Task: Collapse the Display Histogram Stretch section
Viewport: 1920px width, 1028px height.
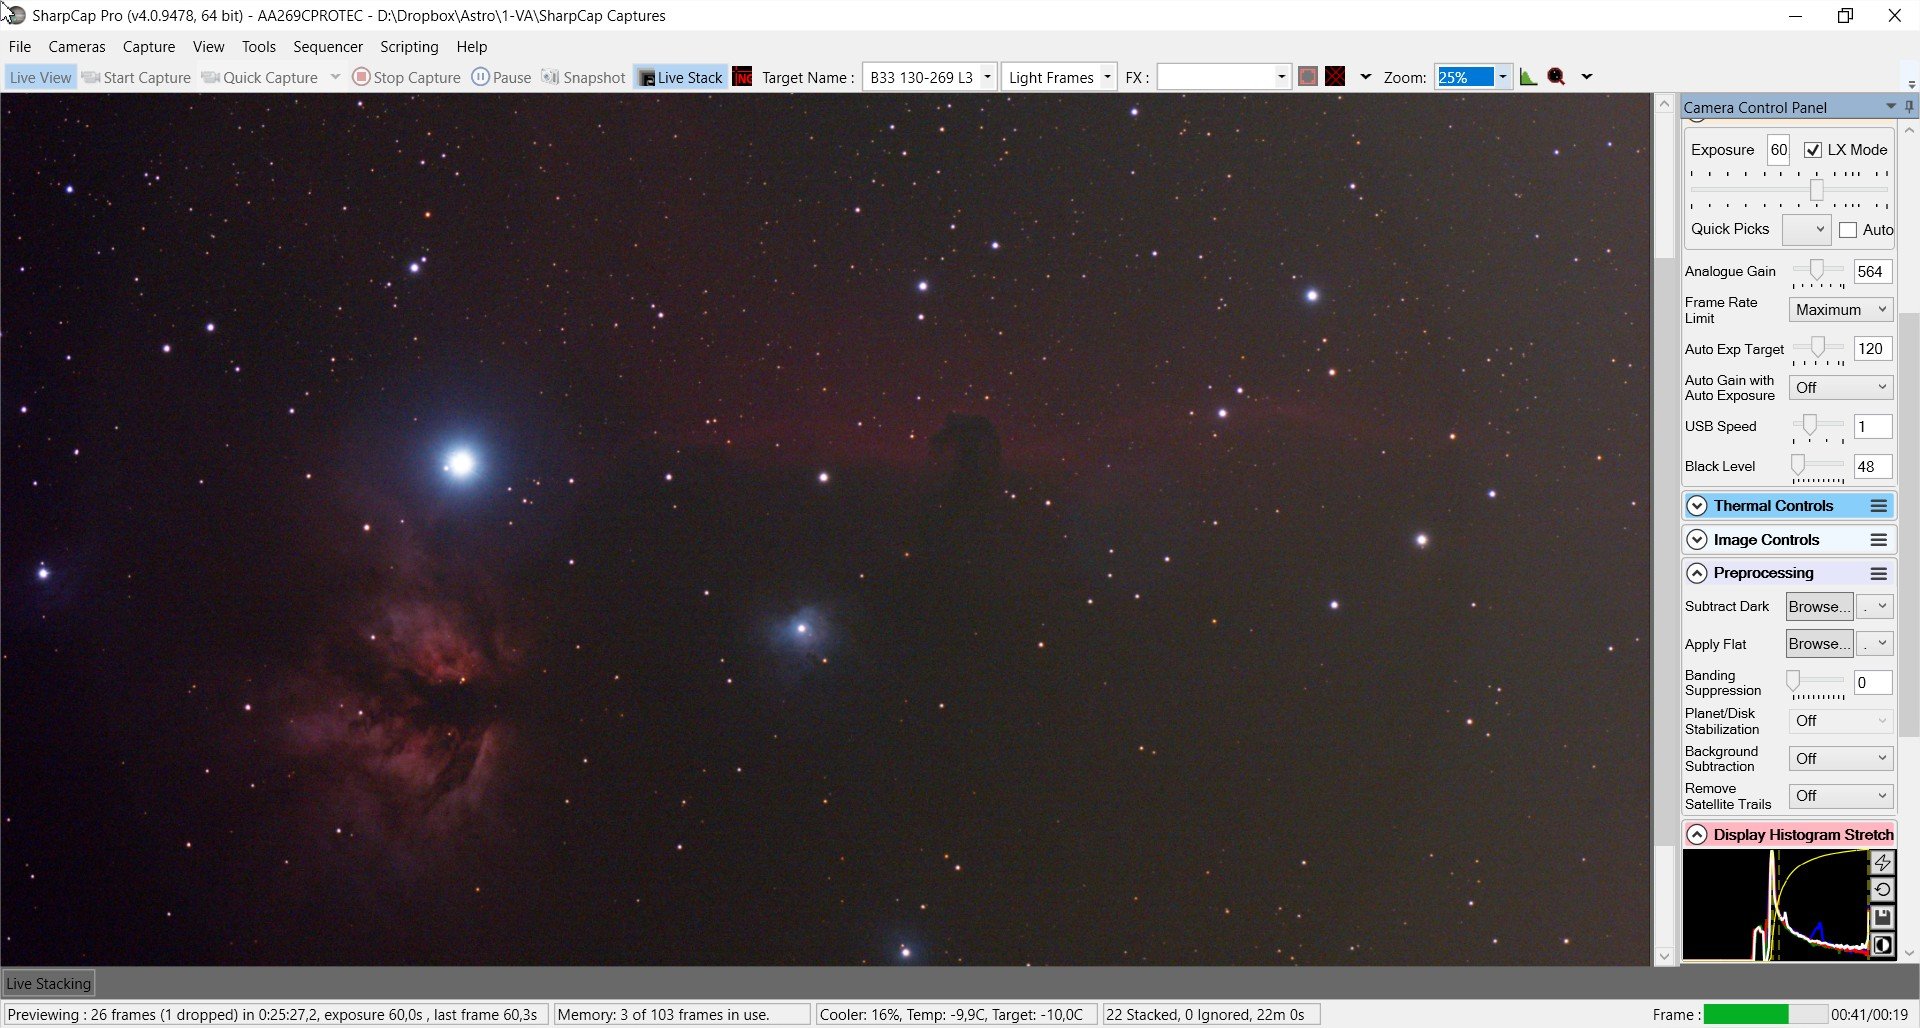Action: tap(1697, 835)
